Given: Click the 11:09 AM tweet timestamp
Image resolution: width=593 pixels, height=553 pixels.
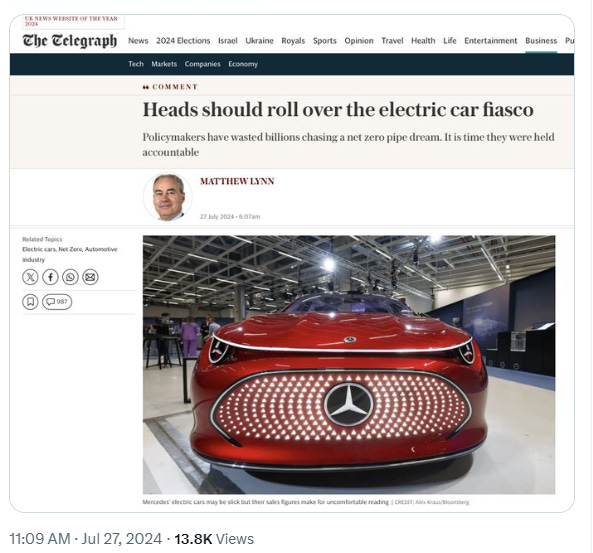Looking at the screenshot, I should [x=40, y=539].
